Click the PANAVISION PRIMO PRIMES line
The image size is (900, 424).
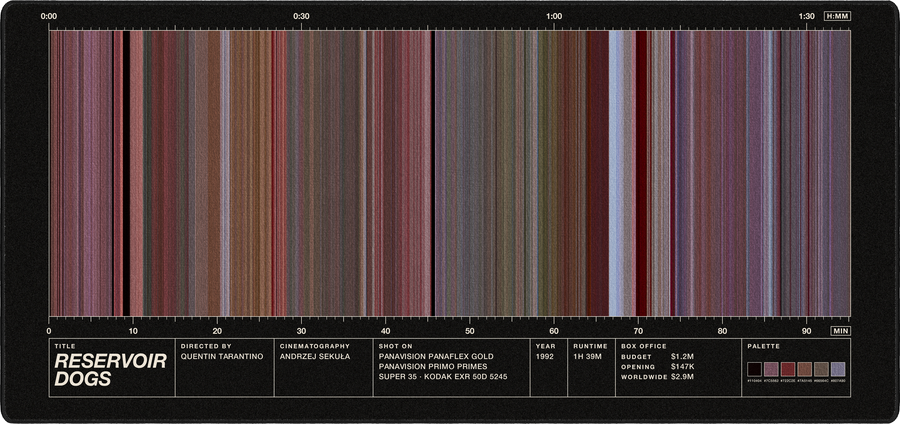(x=433, y=367)
